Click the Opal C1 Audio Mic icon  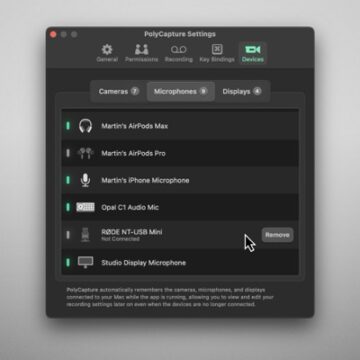pos(85,207)
